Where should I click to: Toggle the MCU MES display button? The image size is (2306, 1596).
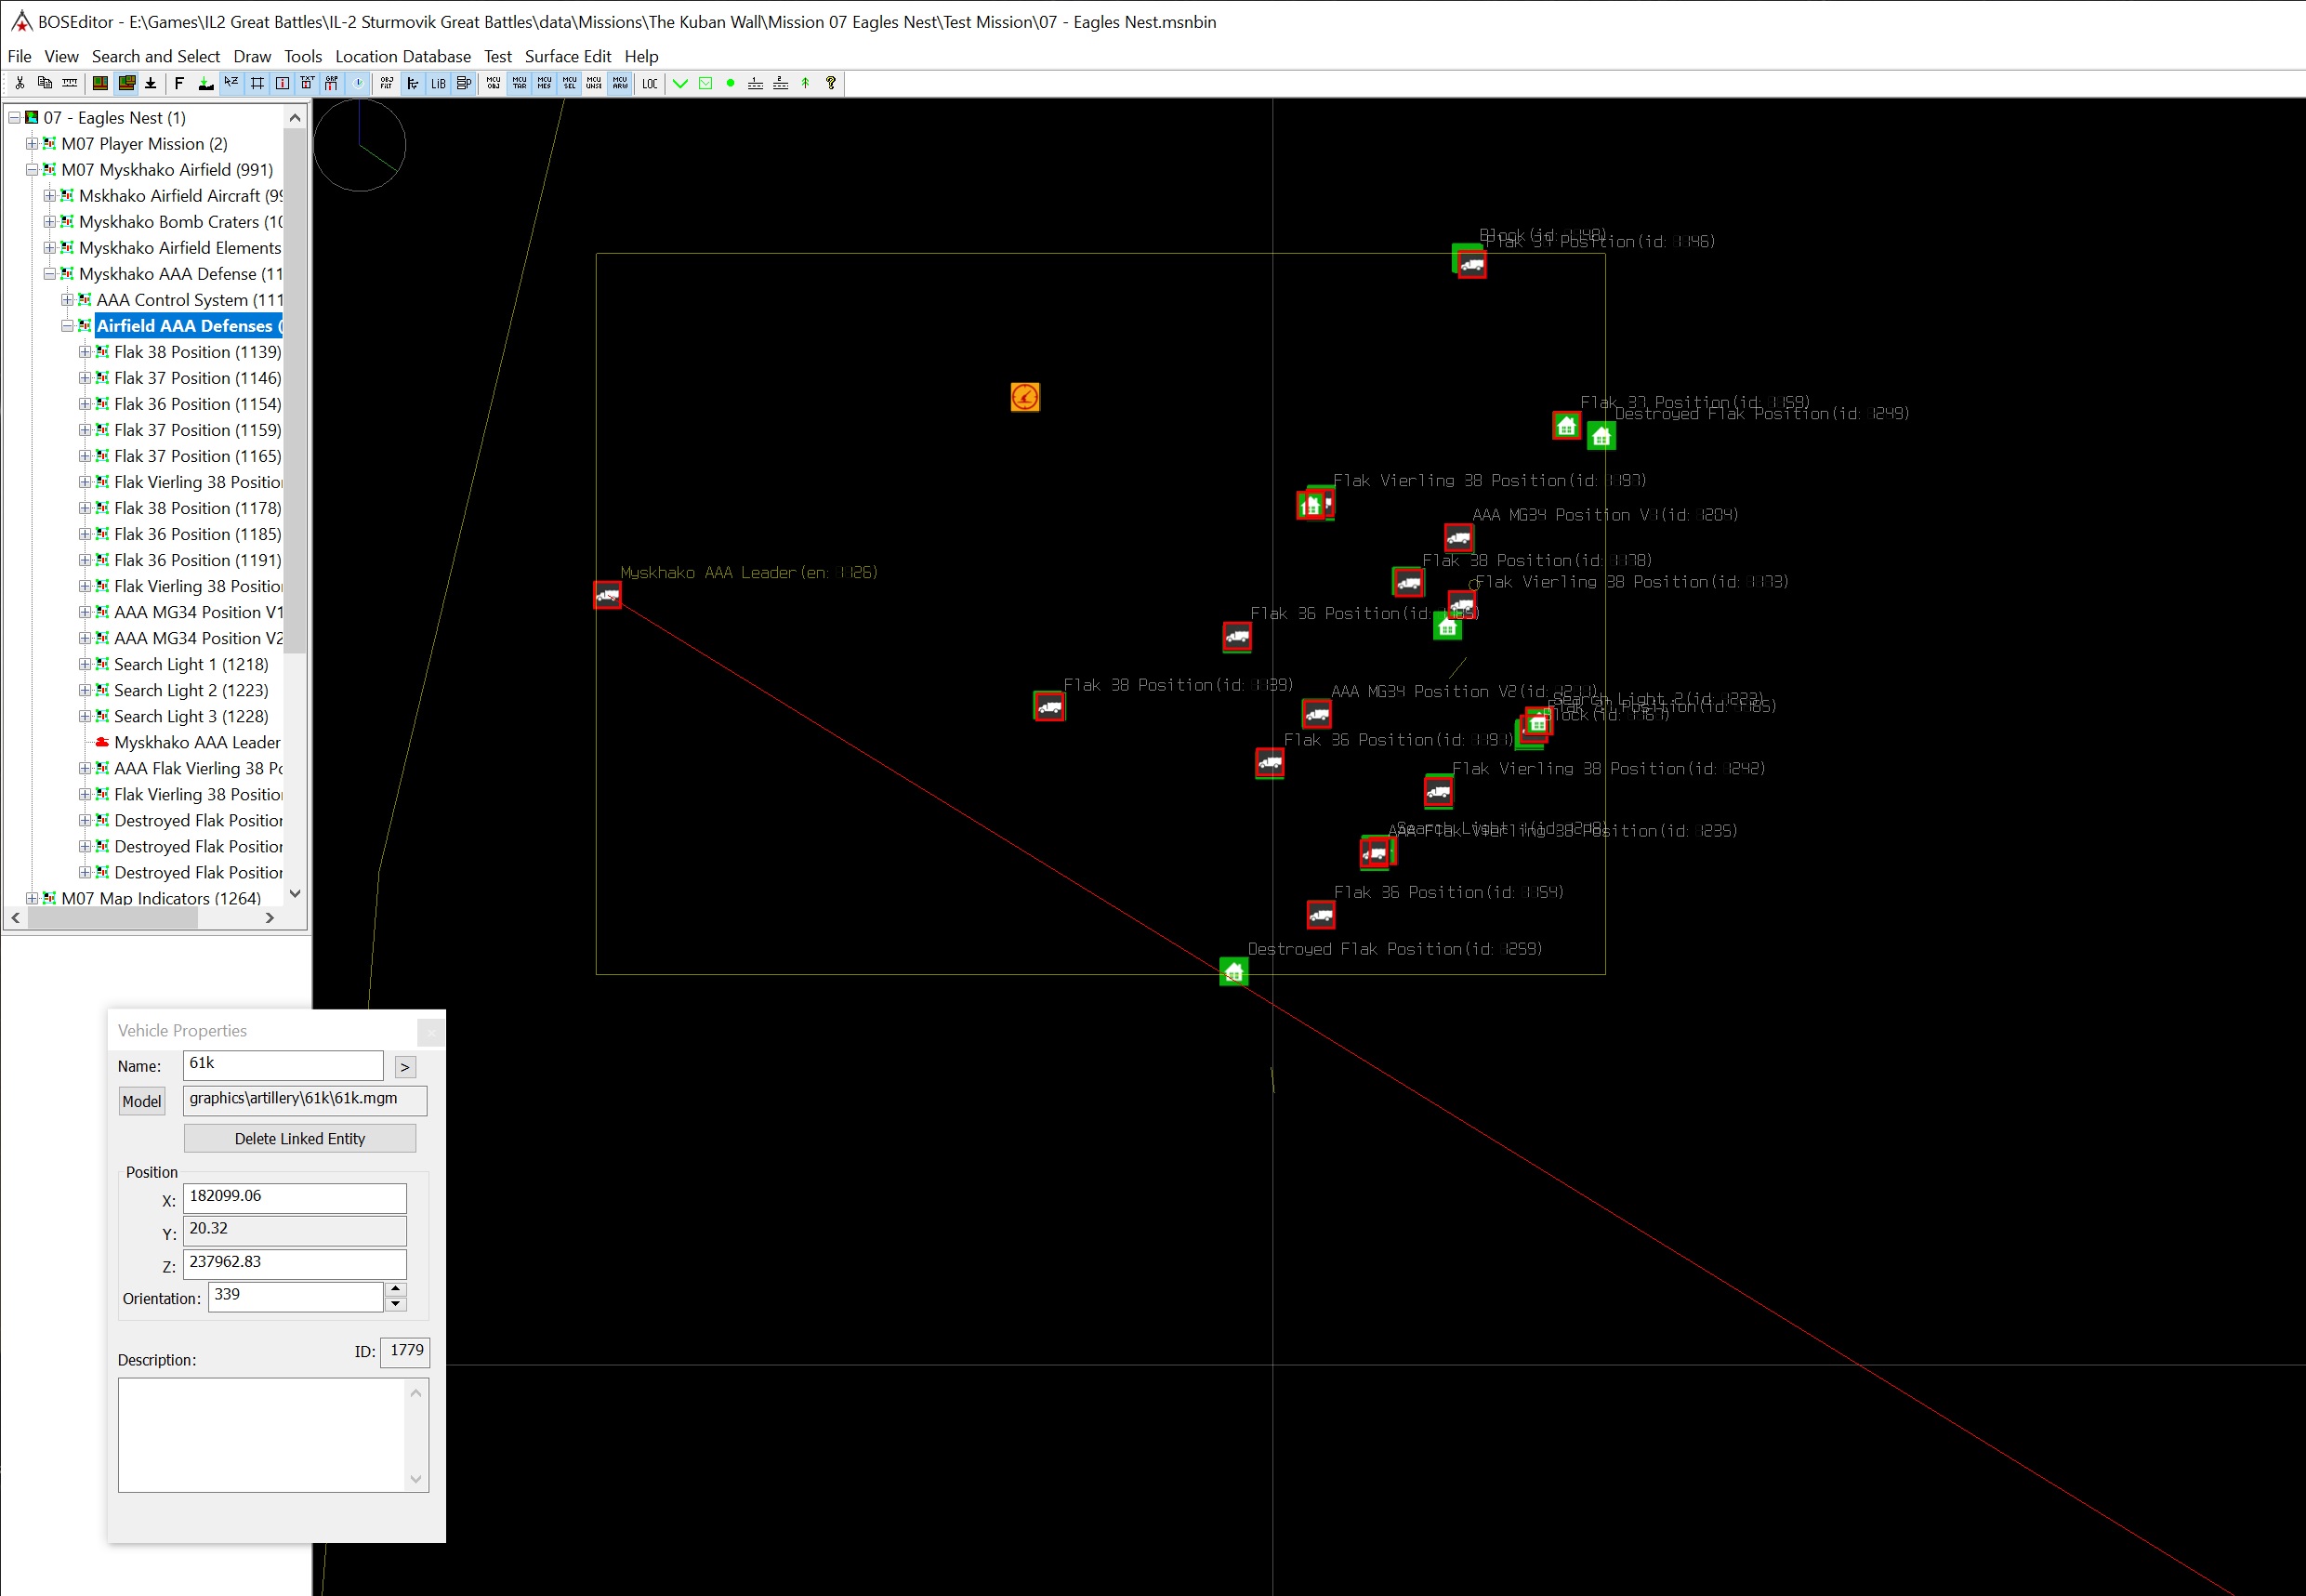click(544, 84)
